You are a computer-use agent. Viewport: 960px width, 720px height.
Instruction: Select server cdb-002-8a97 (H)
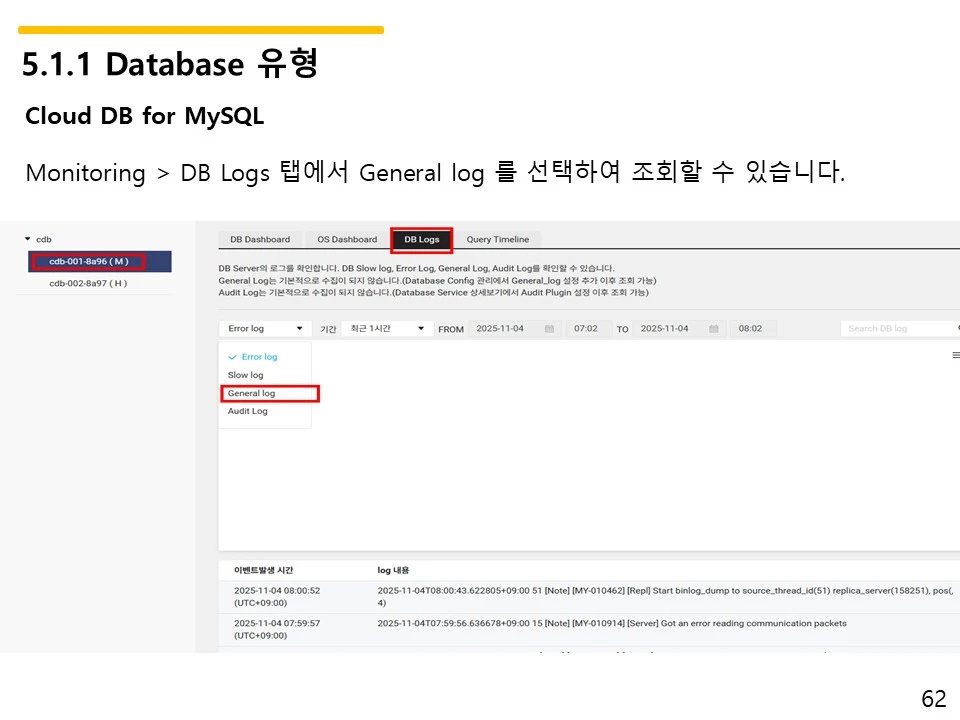click(x=88, y=283)
